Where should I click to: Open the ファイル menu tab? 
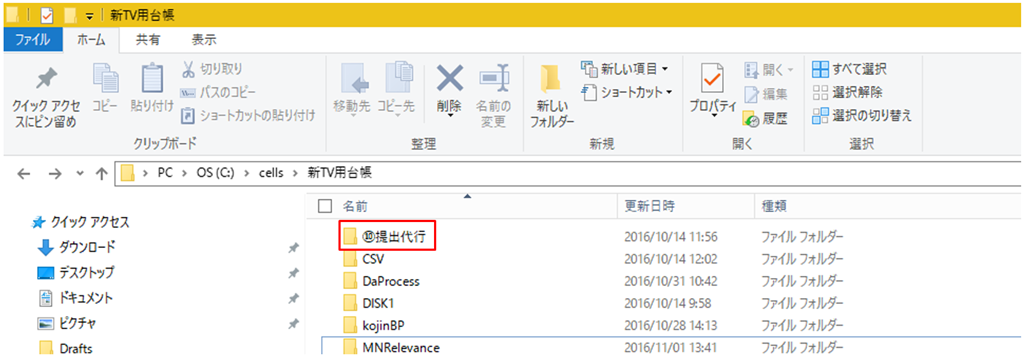(x=32, y=40)
